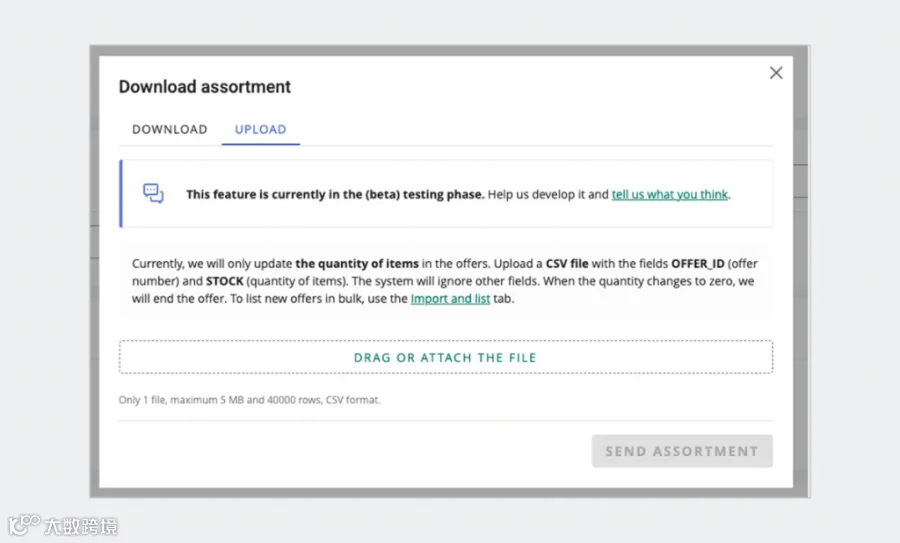The image size is (900, 543).
Task: Click the watermark logo icon at bottom-left
Action: tap(24, 524)
